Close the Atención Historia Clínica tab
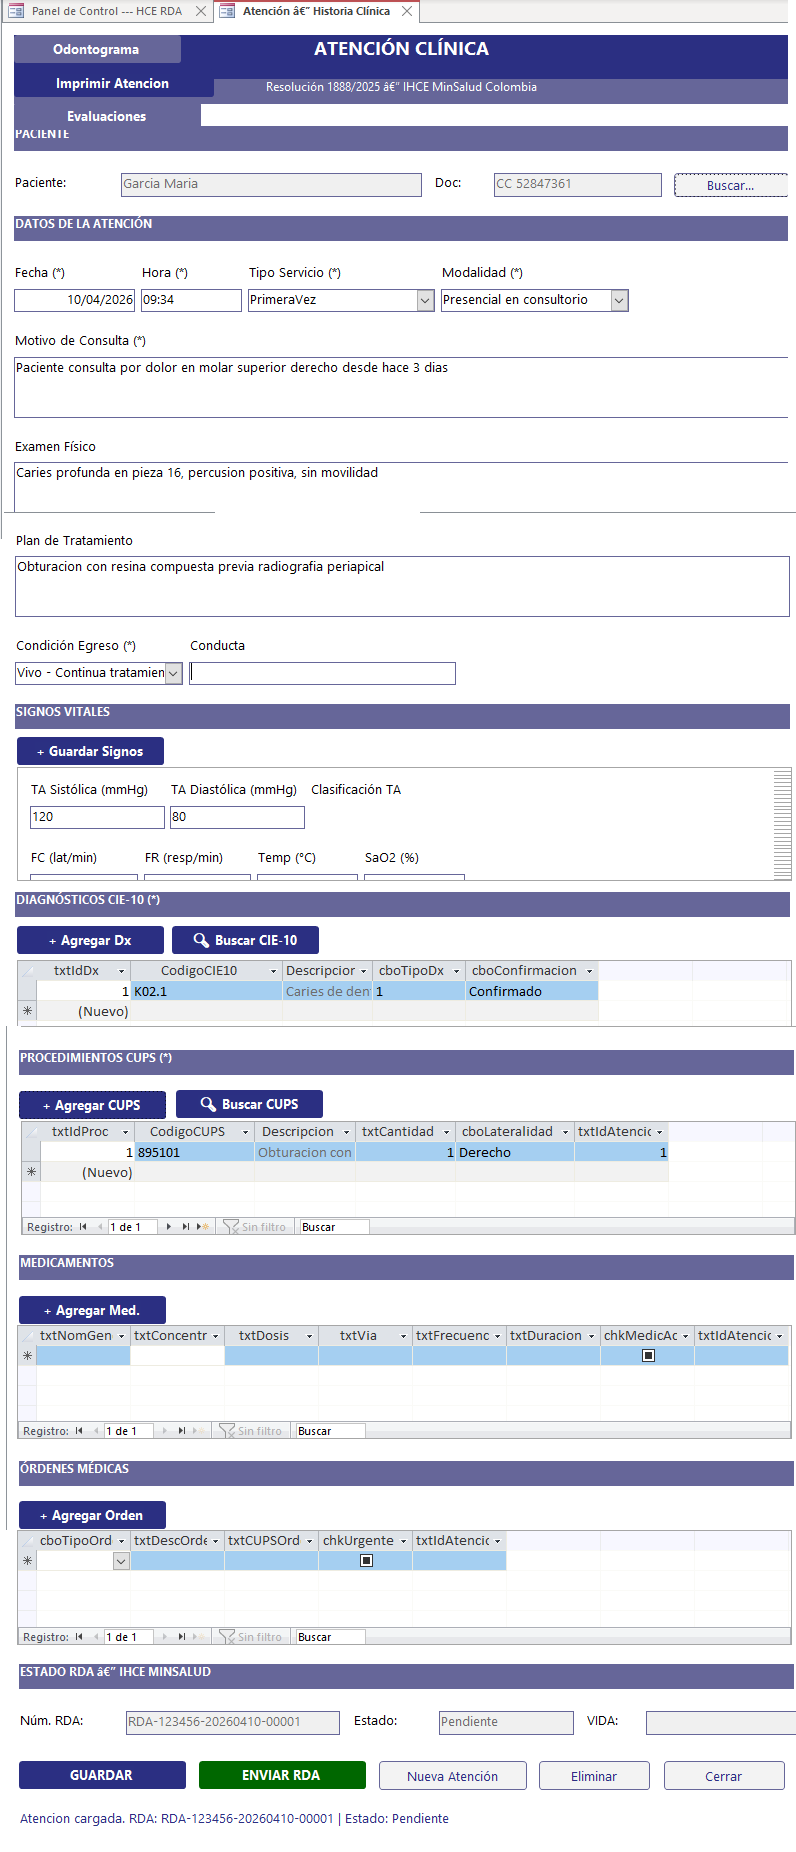Screen dimensions: 796x1852 407,11
